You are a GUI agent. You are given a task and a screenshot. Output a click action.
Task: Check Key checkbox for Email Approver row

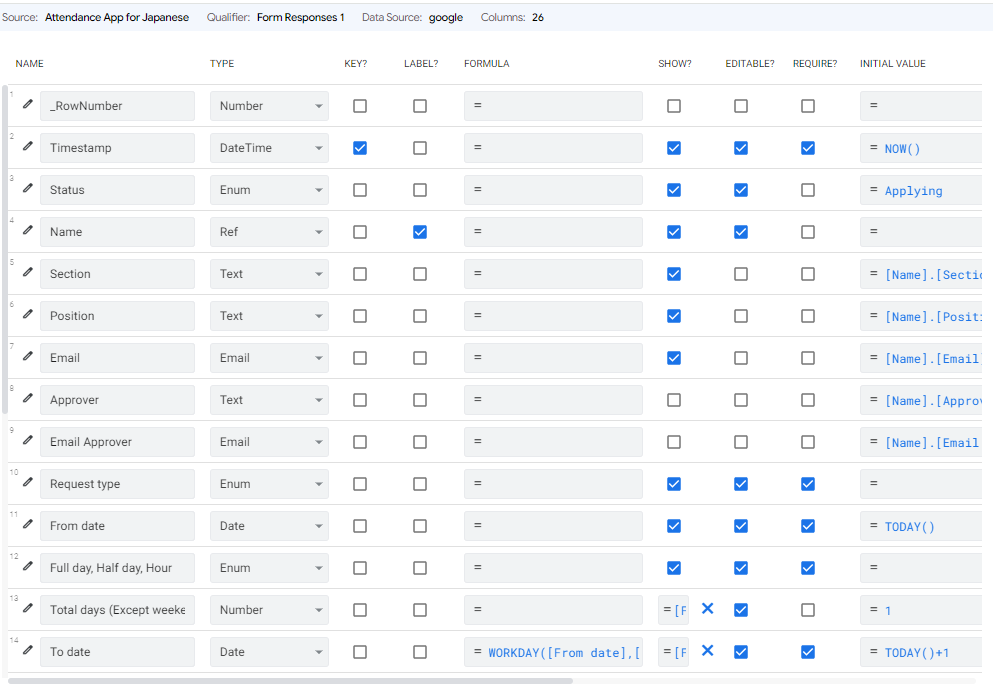(x=360, y=442)
